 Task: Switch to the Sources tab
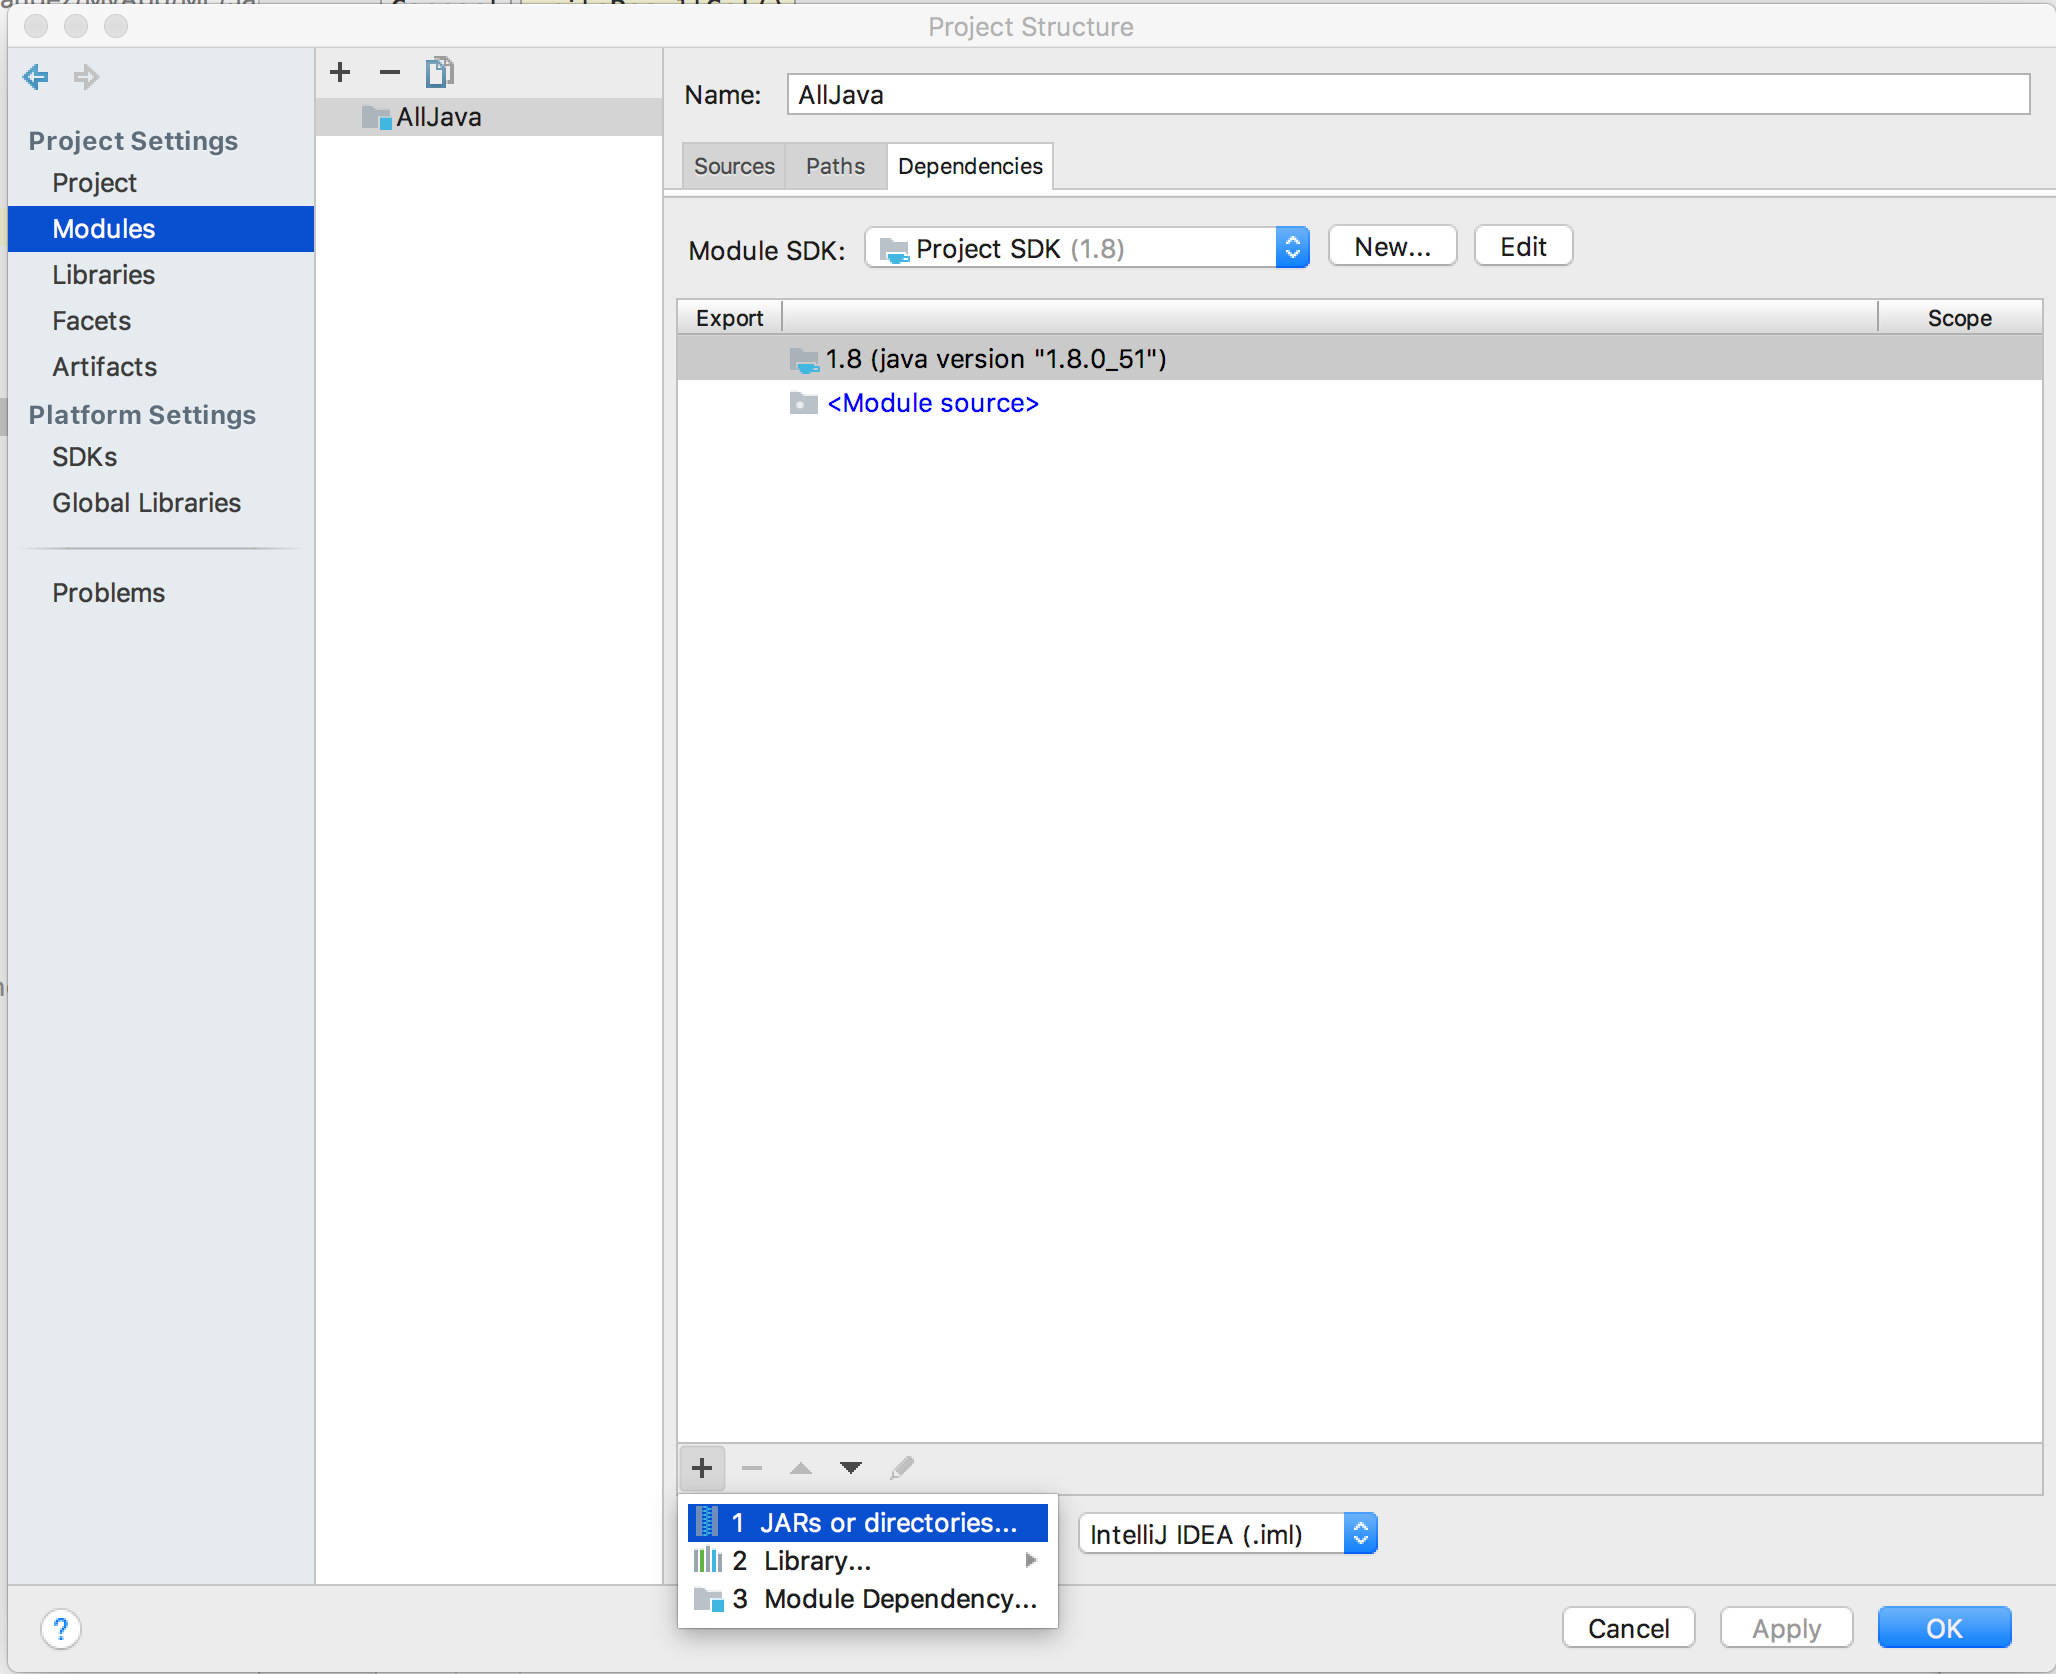click(x=734, y=166)
